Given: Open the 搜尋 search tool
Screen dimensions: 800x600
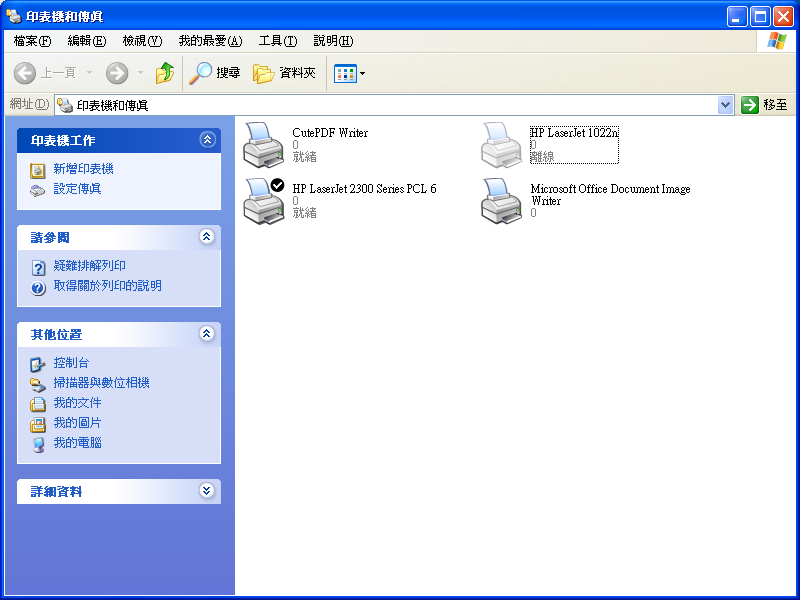Looking at the screenshot, I should pyautogui.click(x=215, y=73).
